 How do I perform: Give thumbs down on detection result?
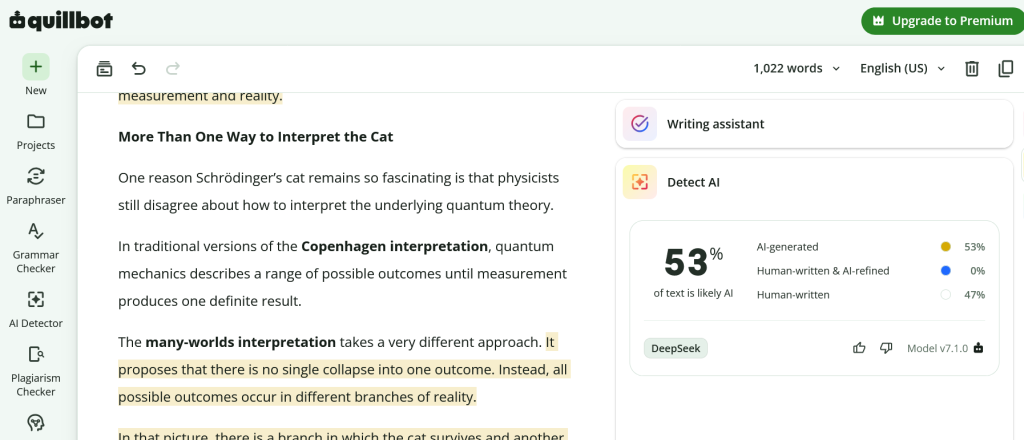[886, 348]
